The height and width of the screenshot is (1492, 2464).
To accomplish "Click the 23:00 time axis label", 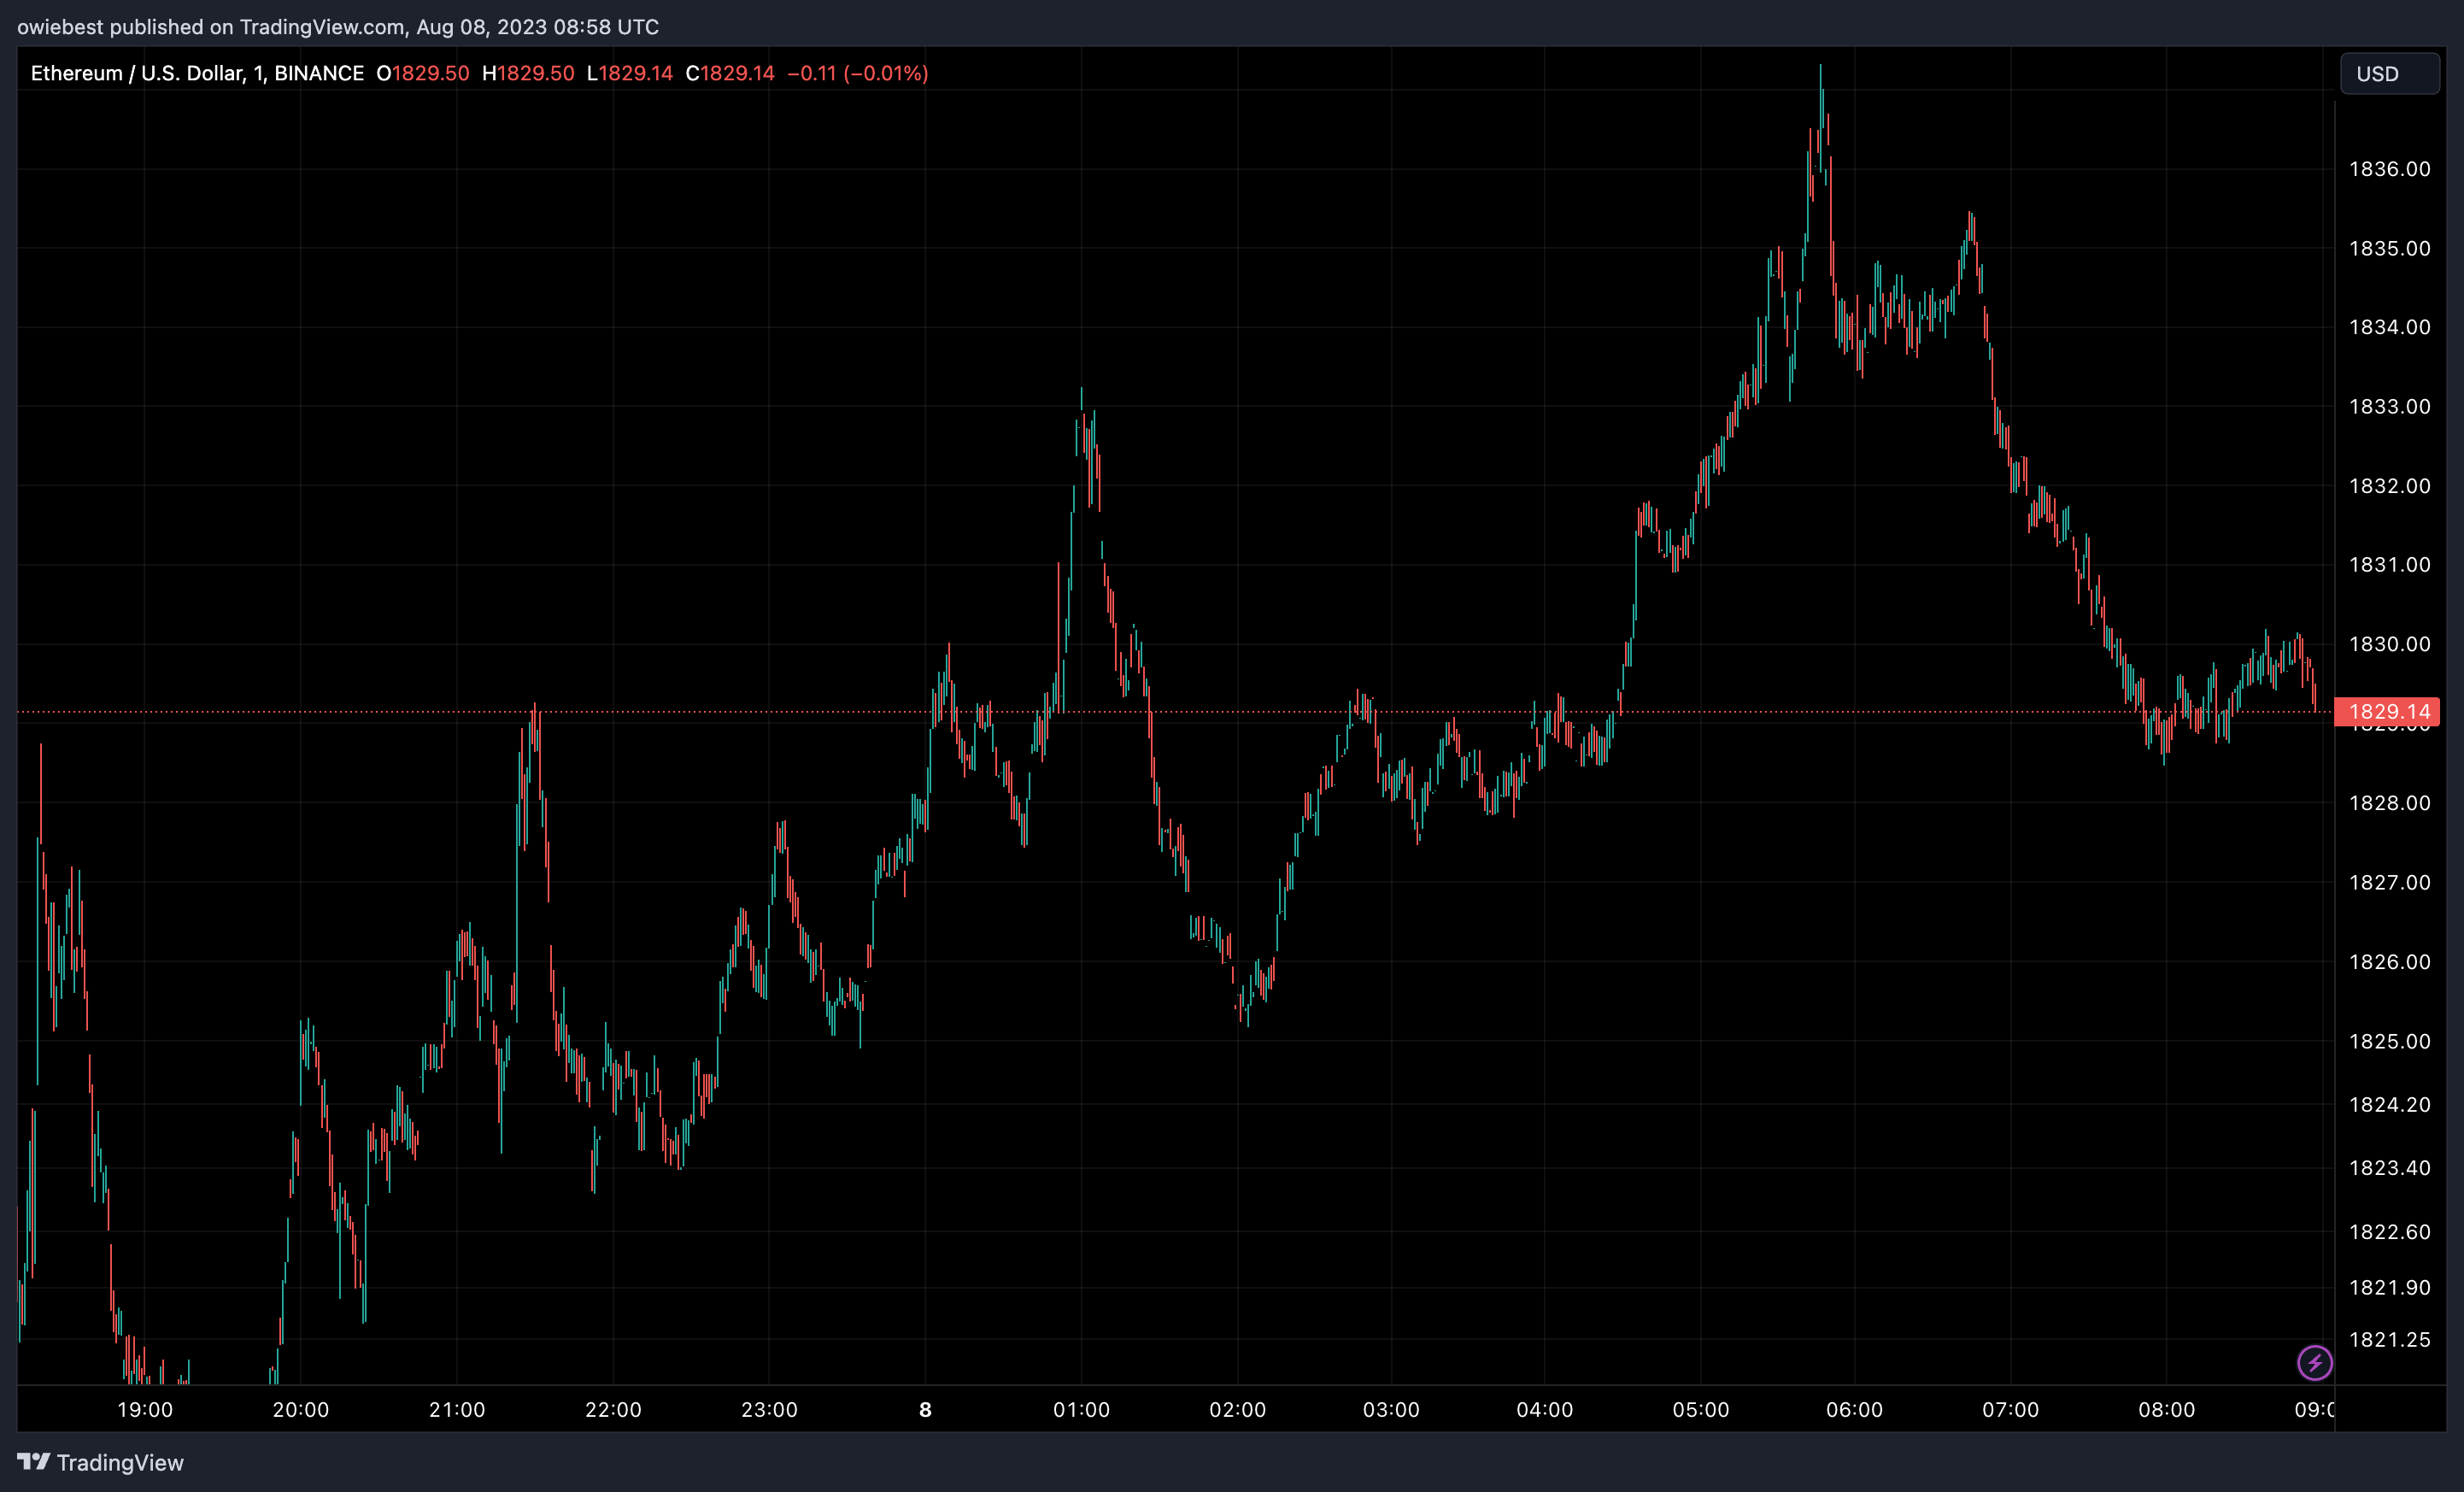I will 769,1409.
